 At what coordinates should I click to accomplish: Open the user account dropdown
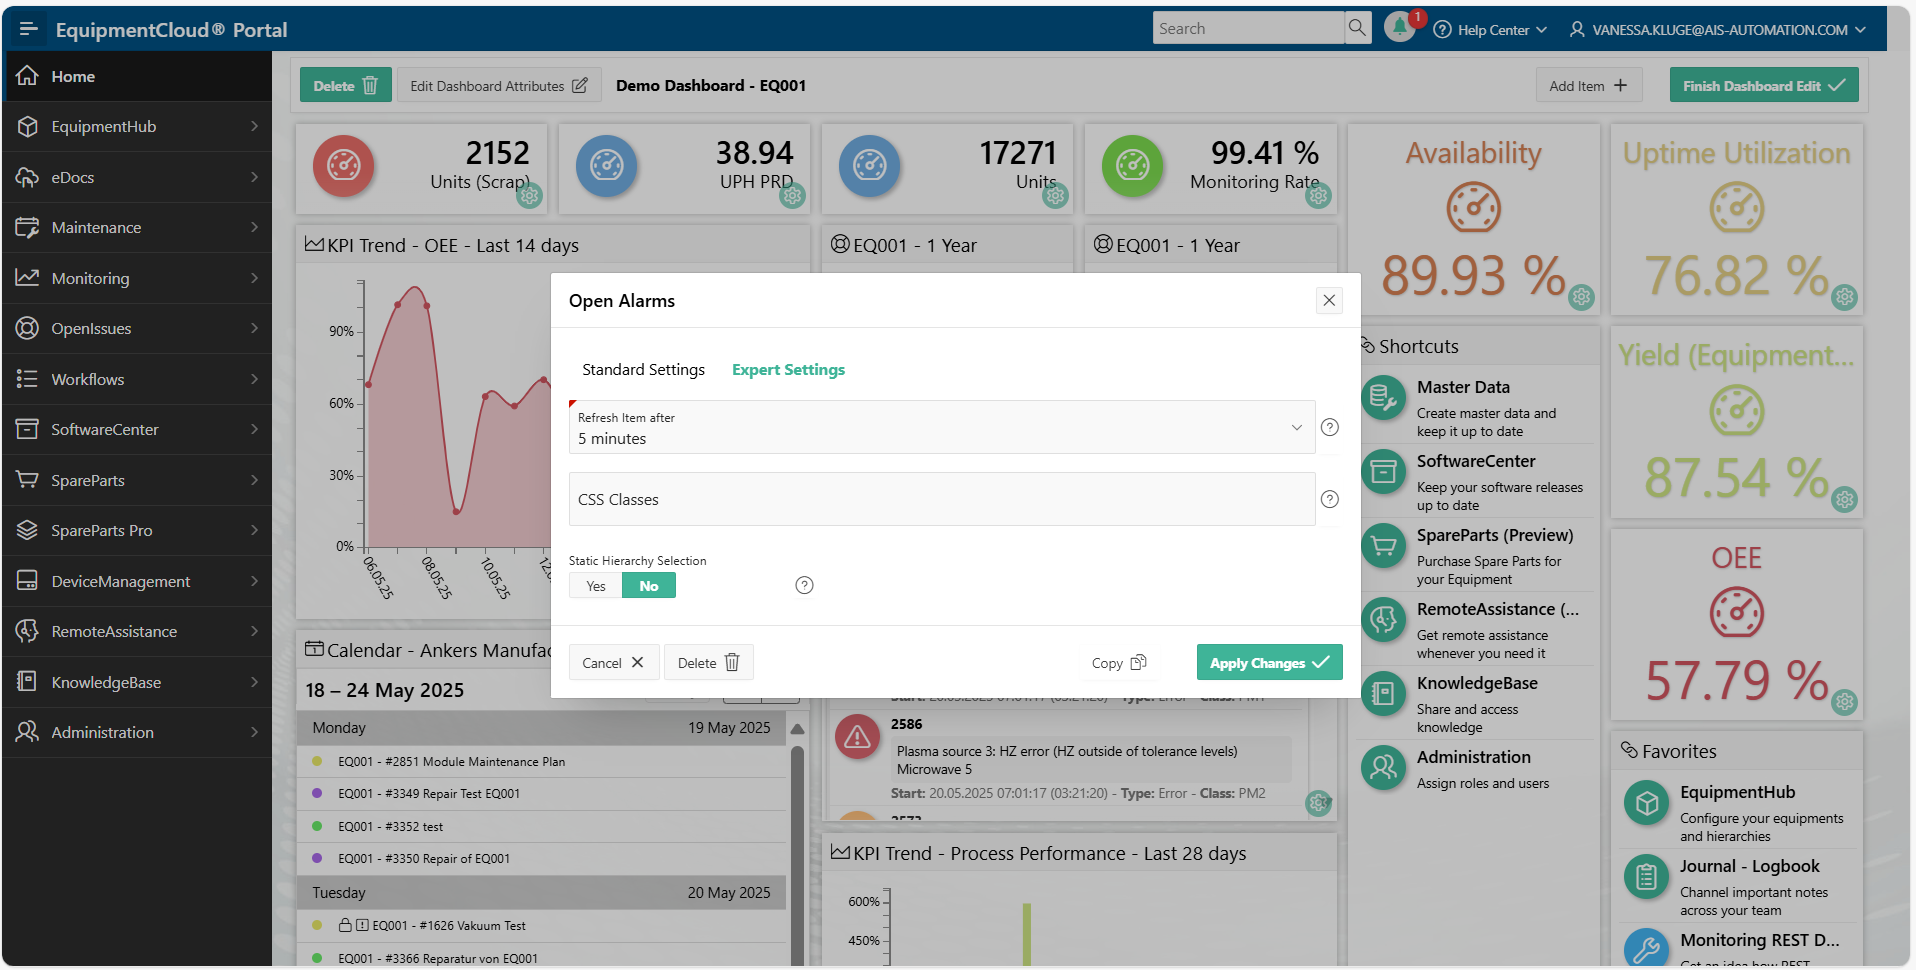point(1717,29)
